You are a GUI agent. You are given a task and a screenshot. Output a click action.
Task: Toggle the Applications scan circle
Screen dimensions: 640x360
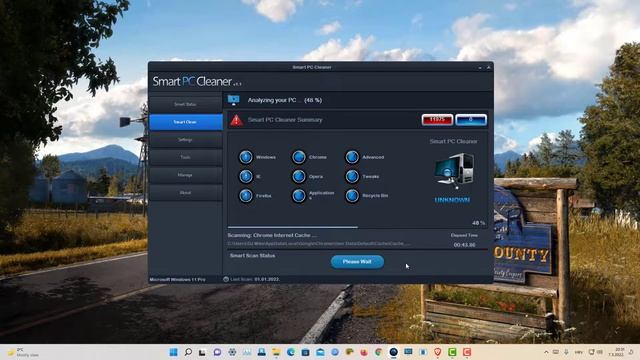299,196
